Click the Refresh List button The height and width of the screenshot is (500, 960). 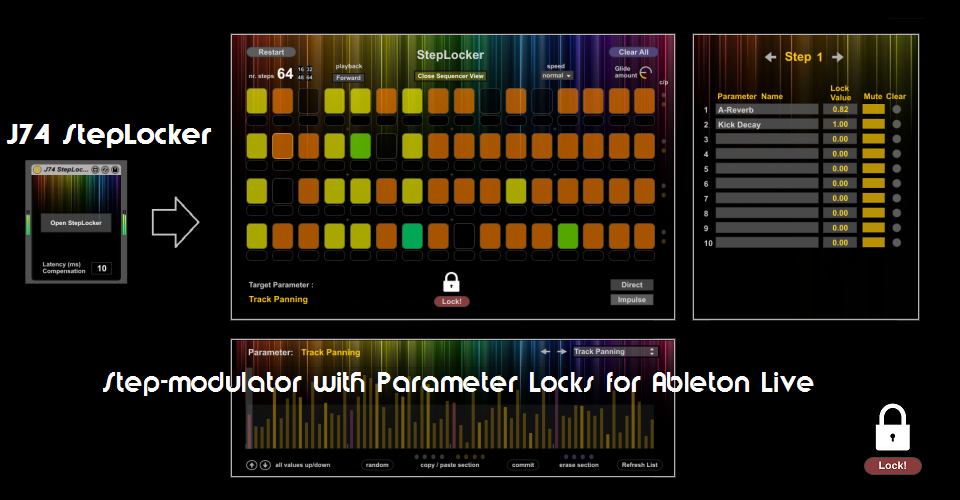(x=639, y=465)
